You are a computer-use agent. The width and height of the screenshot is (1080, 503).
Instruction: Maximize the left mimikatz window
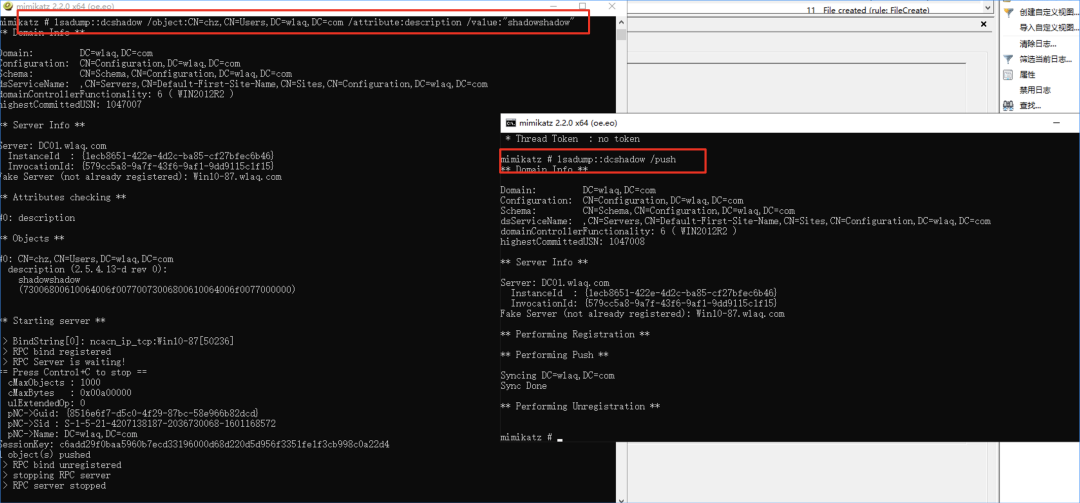[x=583, y=5]
